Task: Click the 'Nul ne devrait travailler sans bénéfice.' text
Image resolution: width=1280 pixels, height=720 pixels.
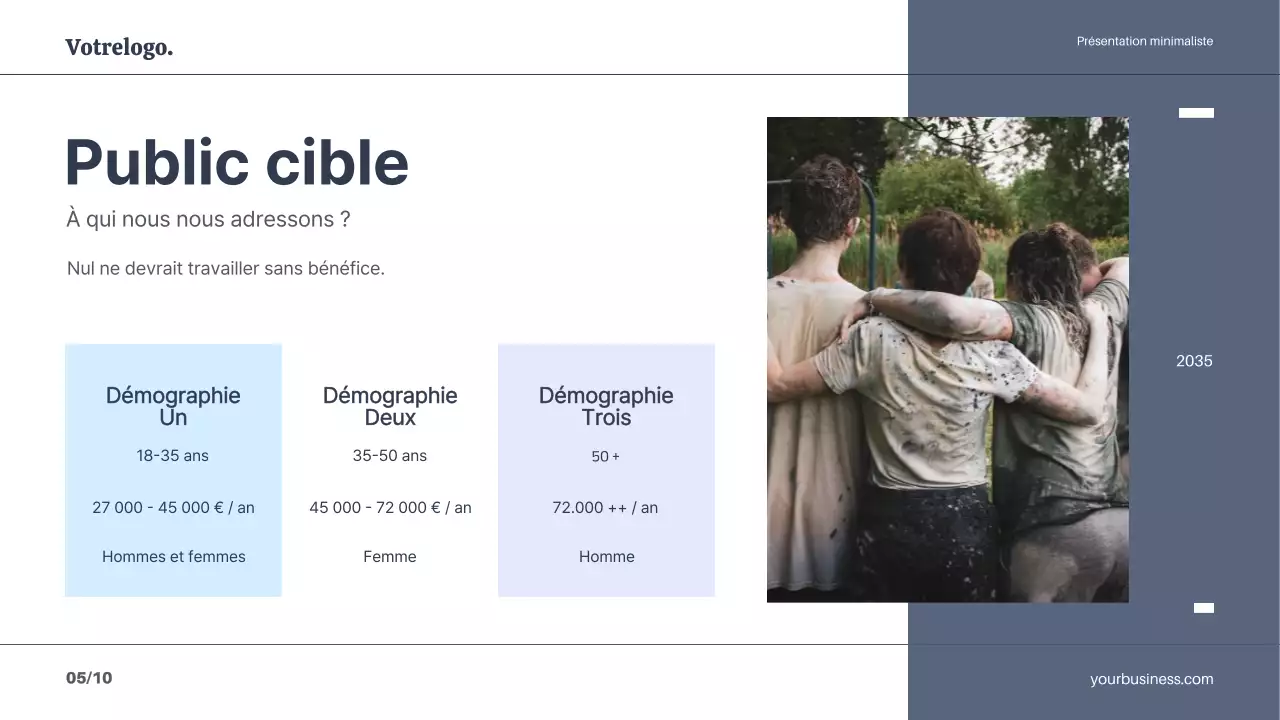Action: coord(225,267)
